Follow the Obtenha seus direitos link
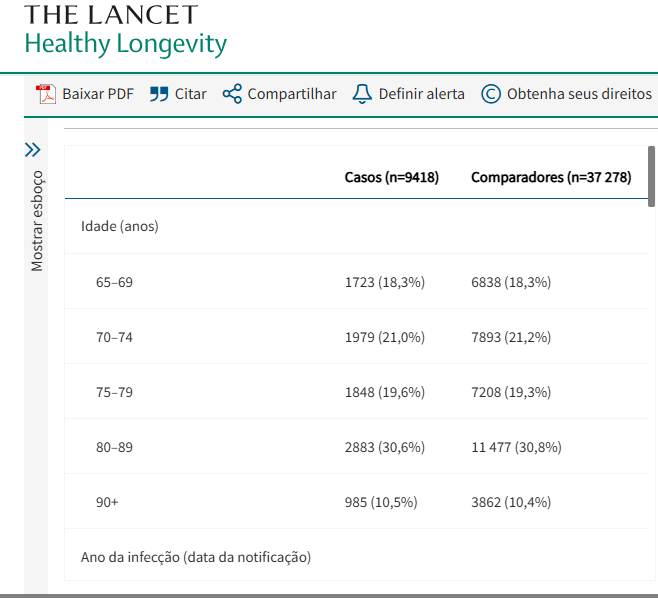 [x=579, y=94]
